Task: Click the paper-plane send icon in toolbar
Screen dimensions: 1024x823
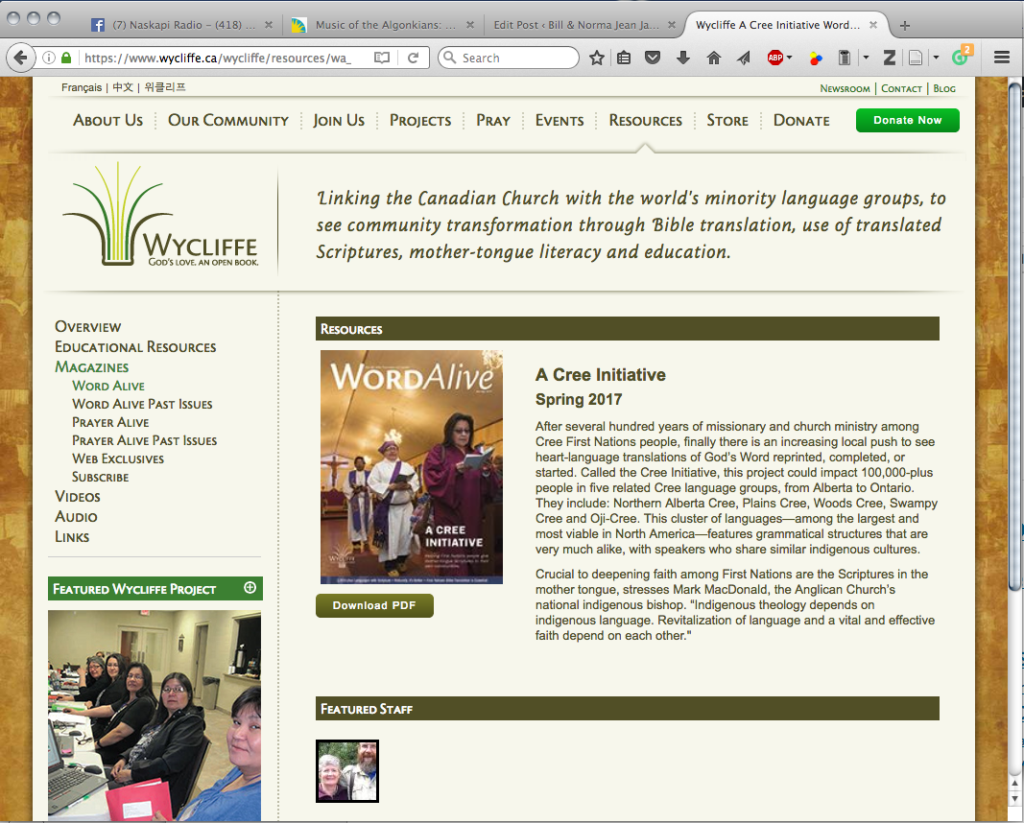Action: click(744, 57)
